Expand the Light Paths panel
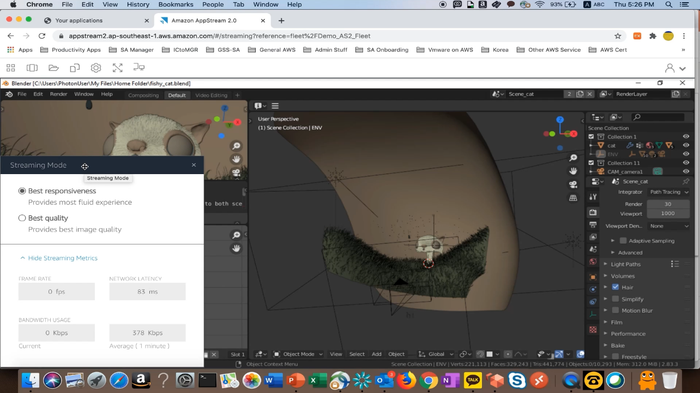700x393 pixels. pos(625,264)
